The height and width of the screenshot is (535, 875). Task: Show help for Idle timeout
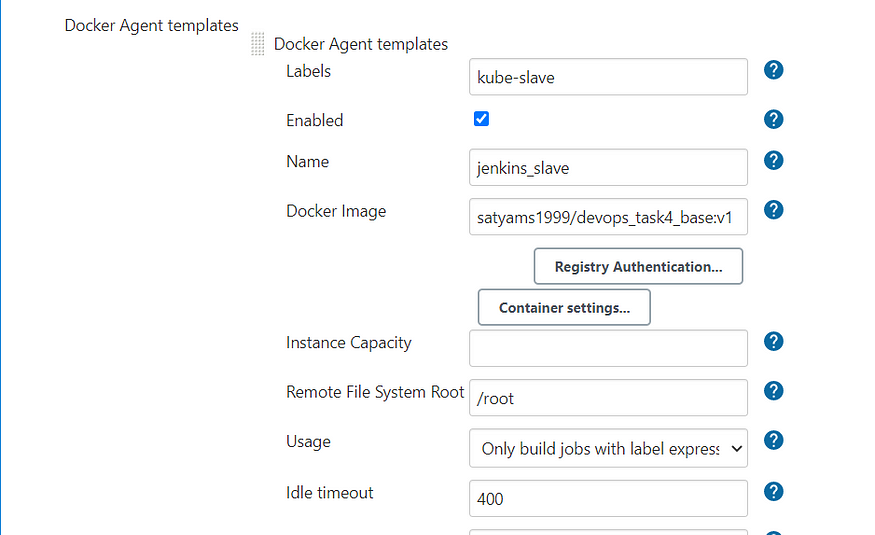(x=773, y=492)
